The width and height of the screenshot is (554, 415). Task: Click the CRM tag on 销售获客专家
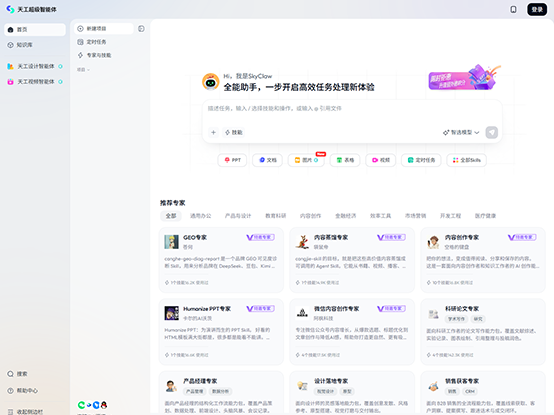point(470,391)
